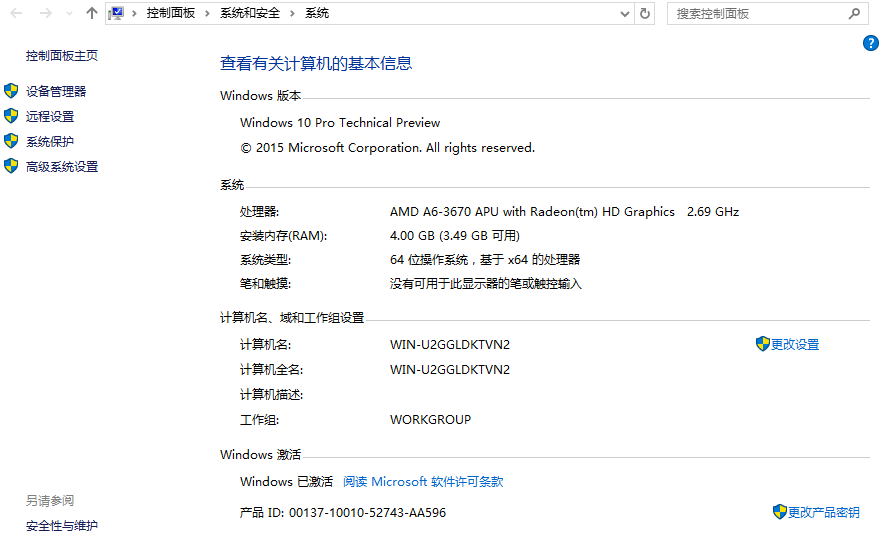Click shield icon beside 远程设置

(x=11, y=116)
